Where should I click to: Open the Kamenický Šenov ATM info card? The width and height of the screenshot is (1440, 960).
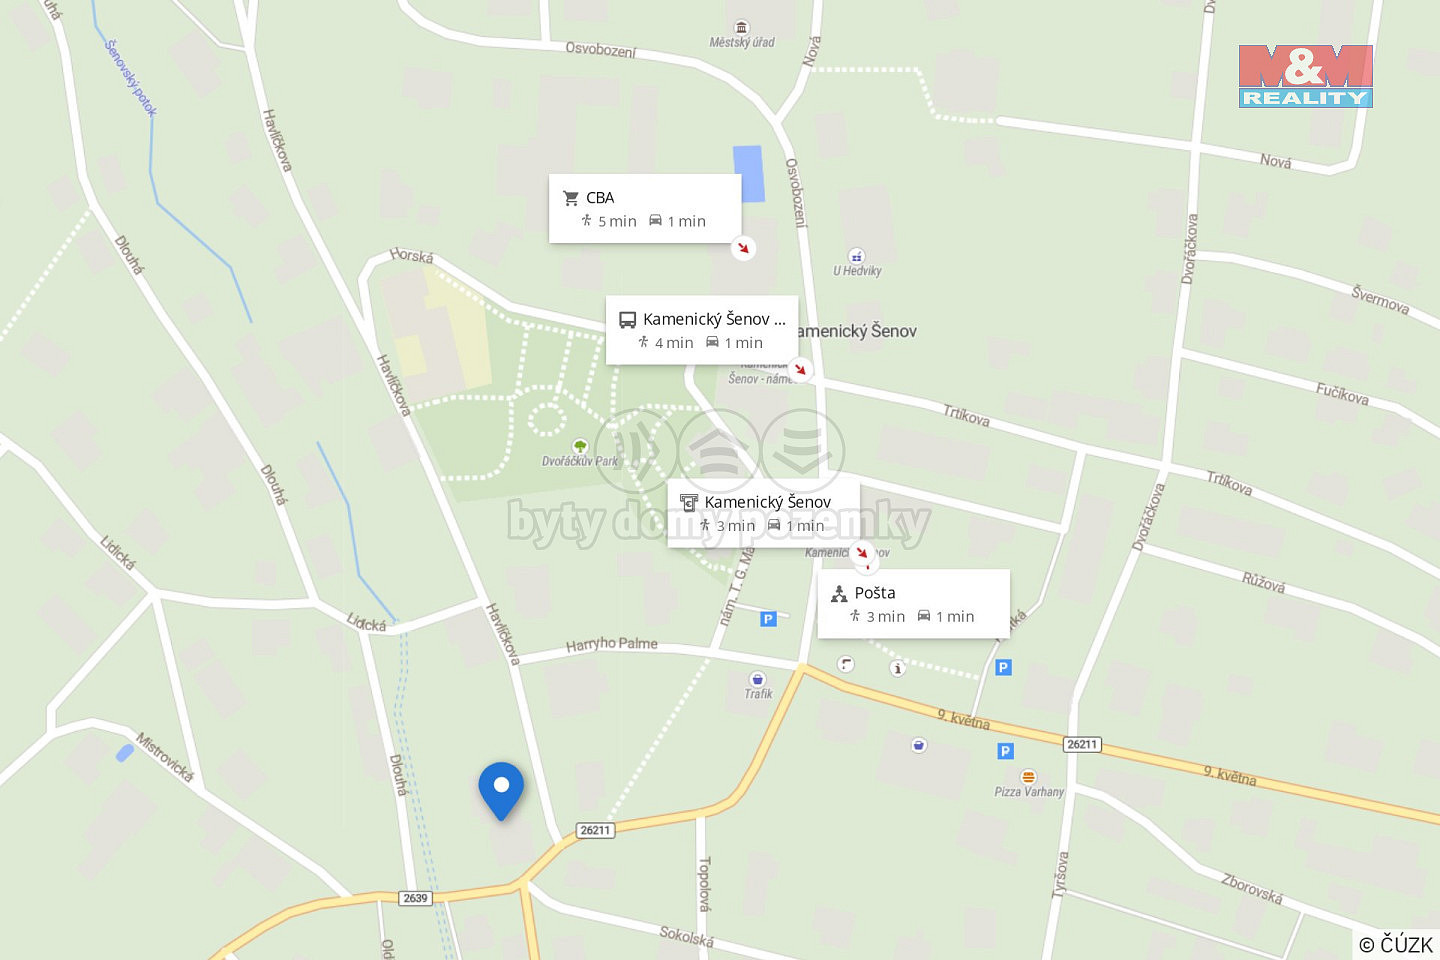coord(764,513)
